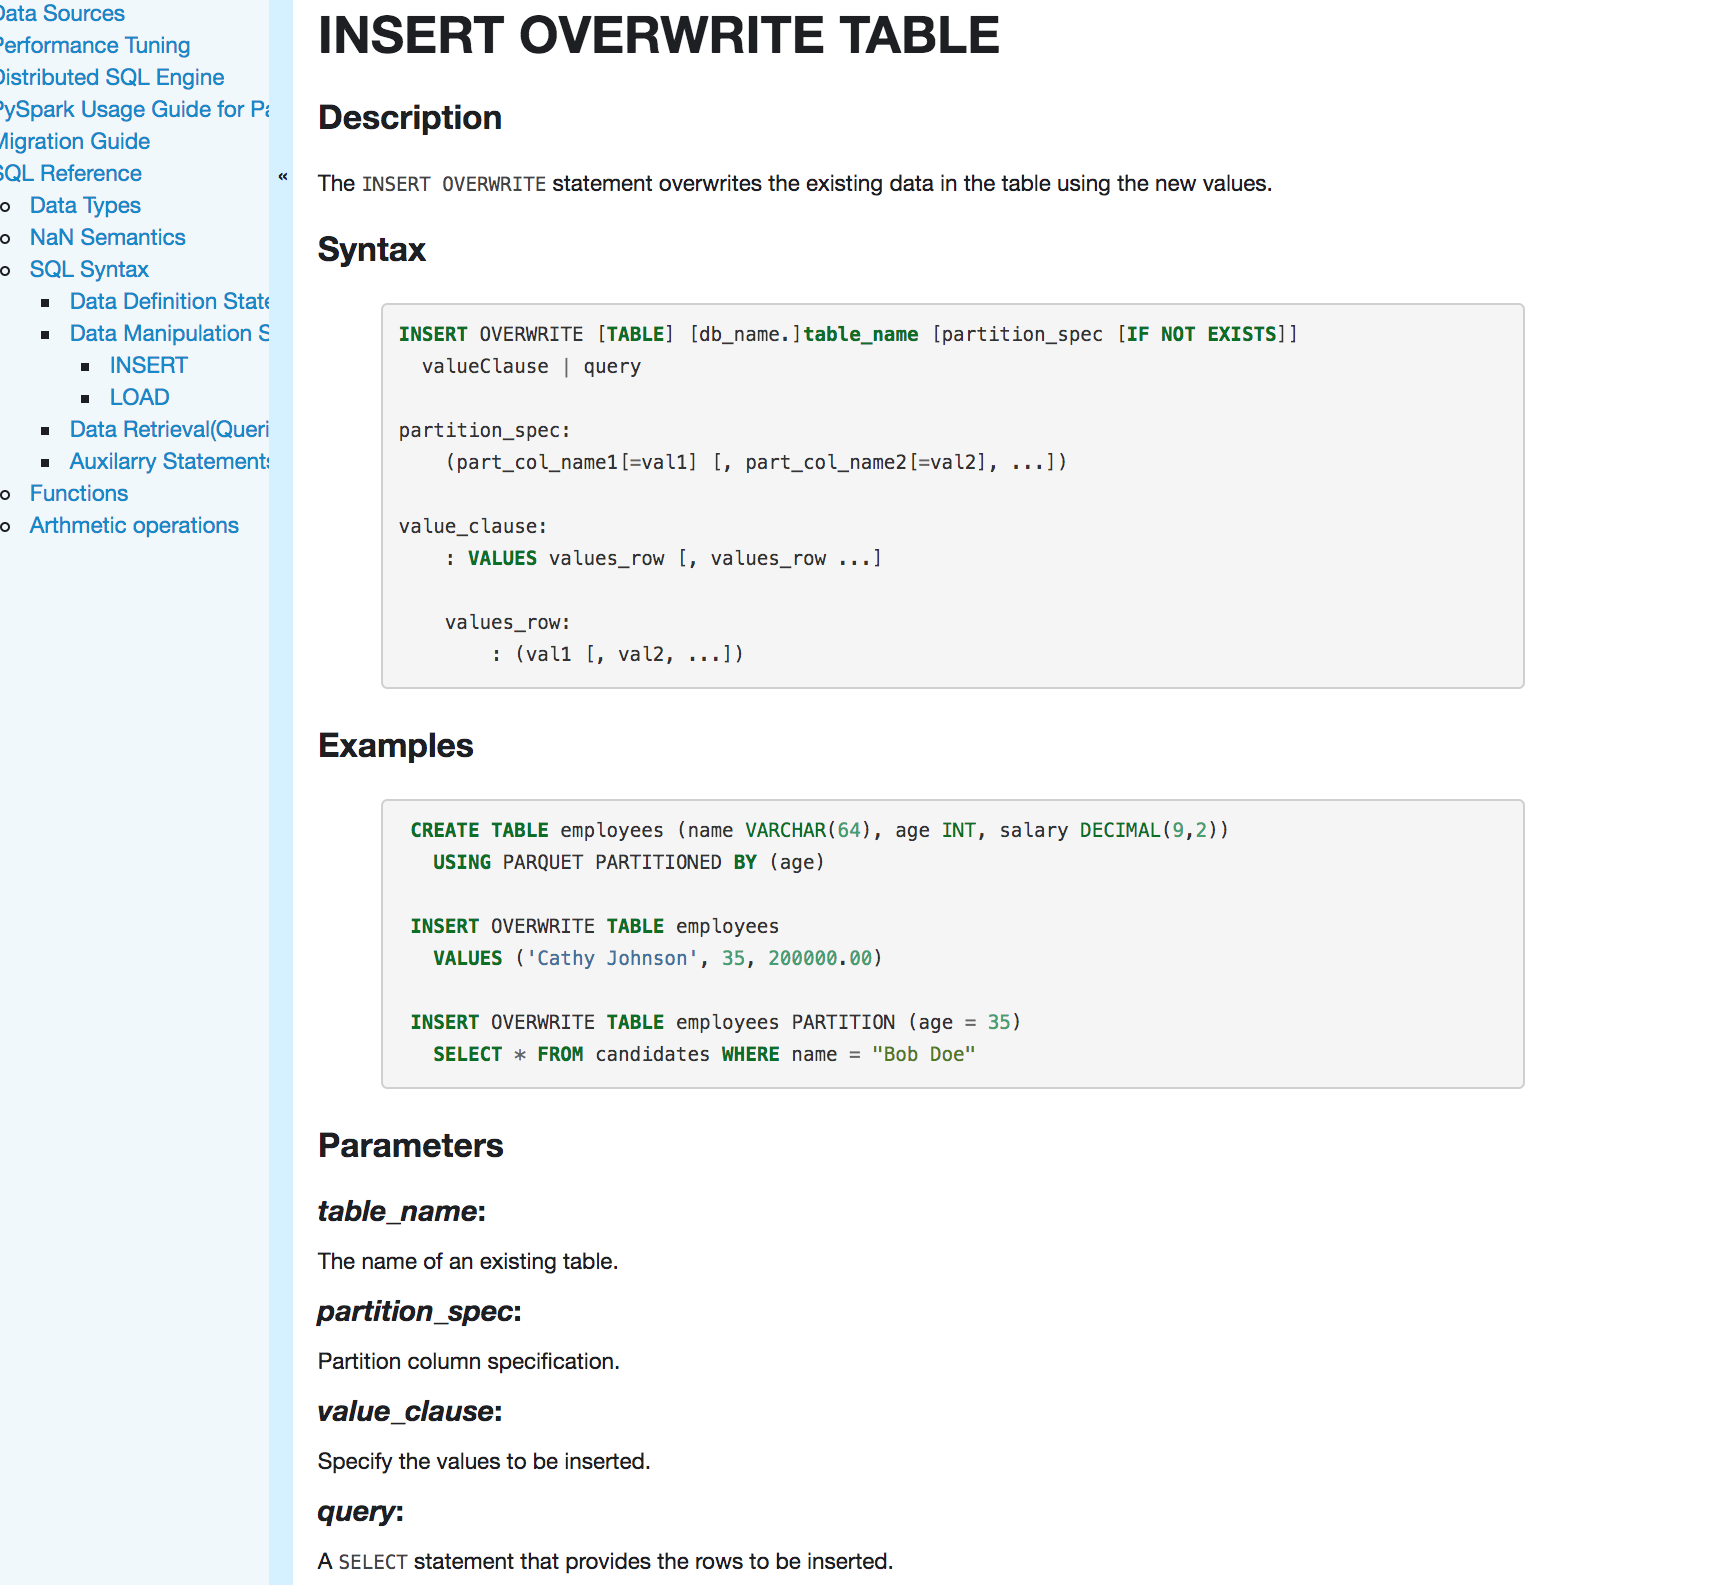
Task: Click the value_clause: parameter heading
Action: point(409,1411)
